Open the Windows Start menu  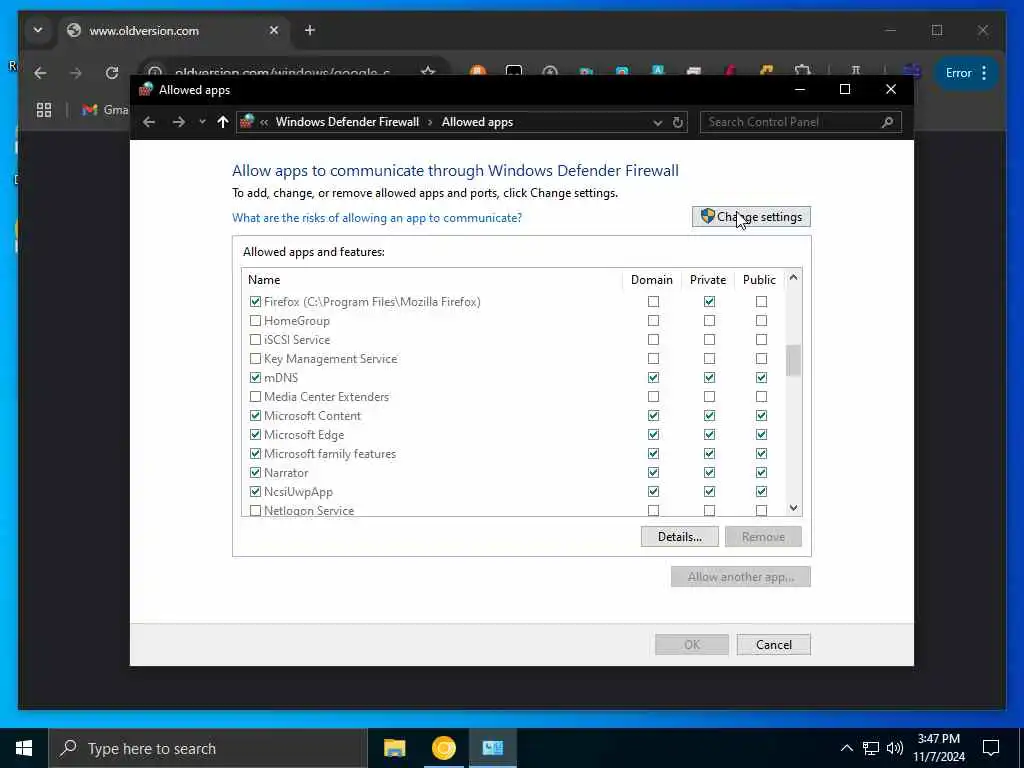click(x=24, y=748)
